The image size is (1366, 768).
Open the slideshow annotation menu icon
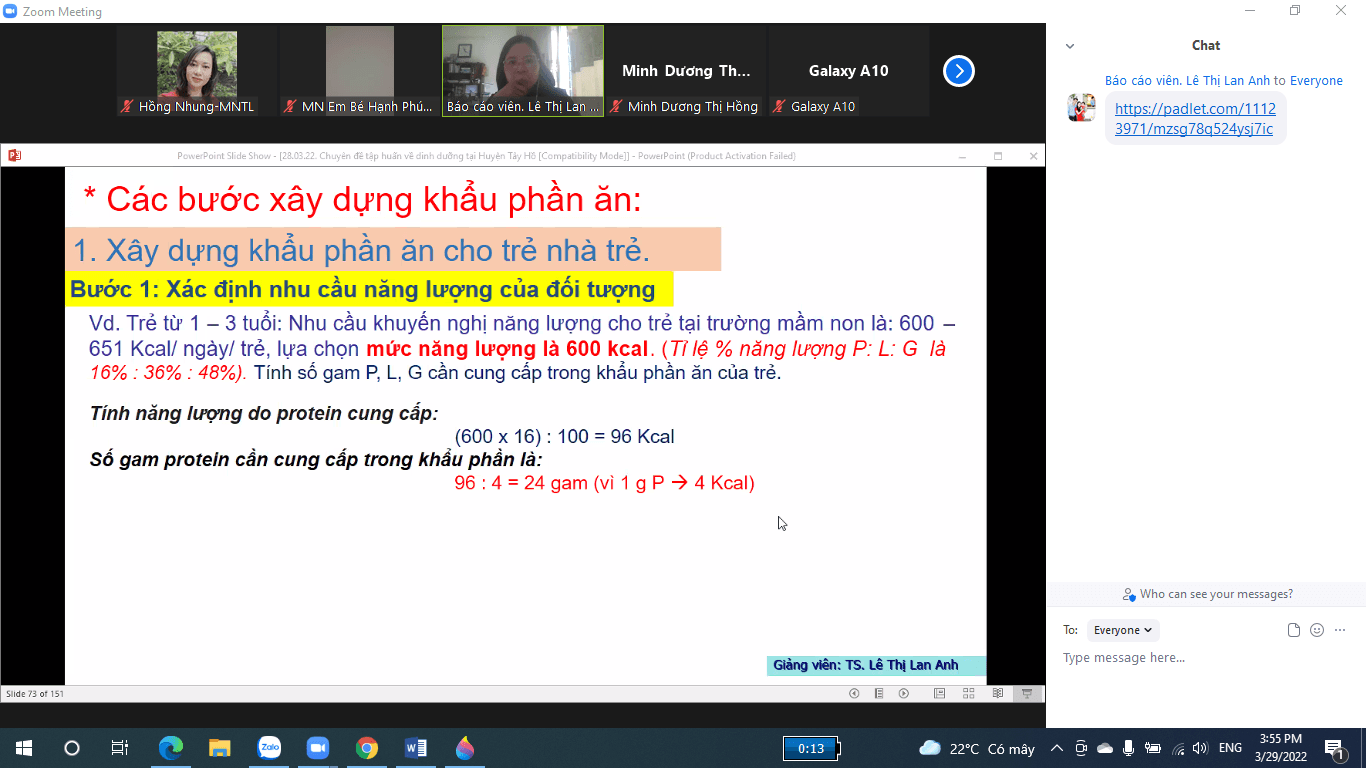[x=879, y=693]
